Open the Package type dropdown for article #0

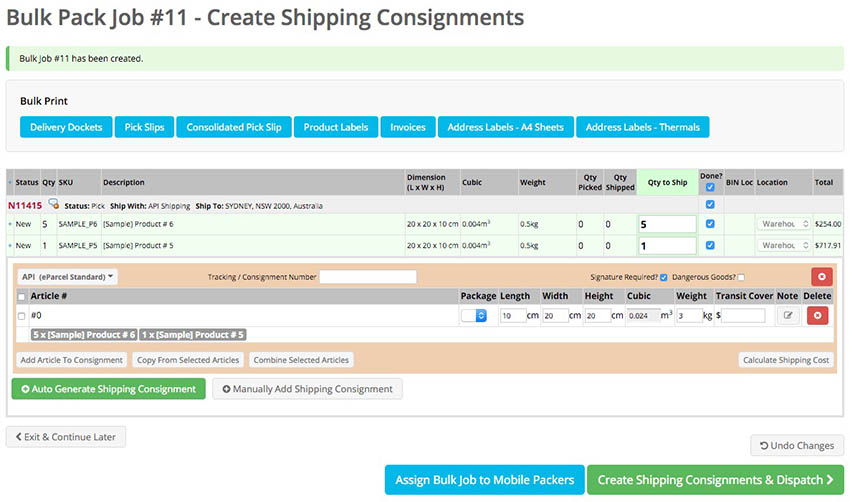pos(474,315)
